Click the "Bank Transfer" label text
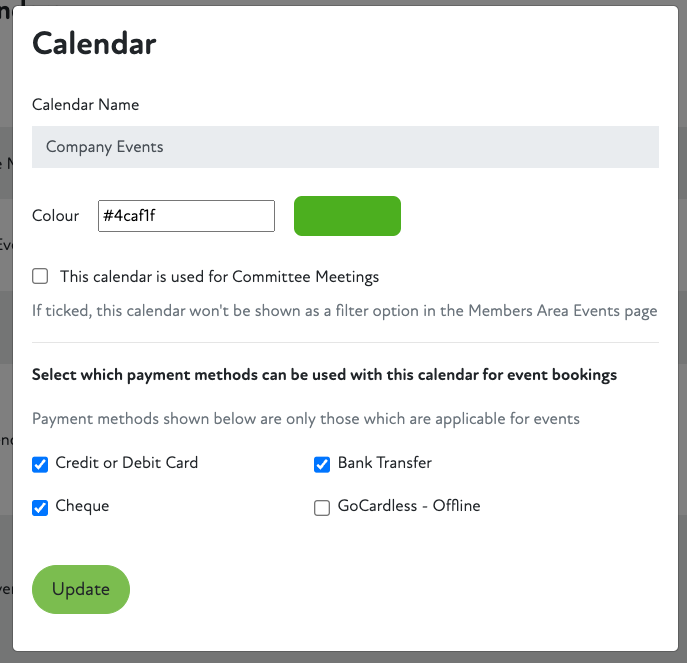Image resolution: width=687 pixels, height=663 pixels. pyautogui.click(x=385, y=463)
